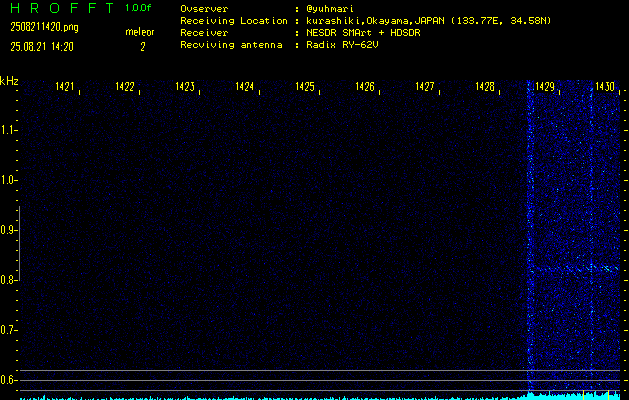Click the observer name @yuhmari
The height and width of the screenshot is (400, 629).
[330, 9]
